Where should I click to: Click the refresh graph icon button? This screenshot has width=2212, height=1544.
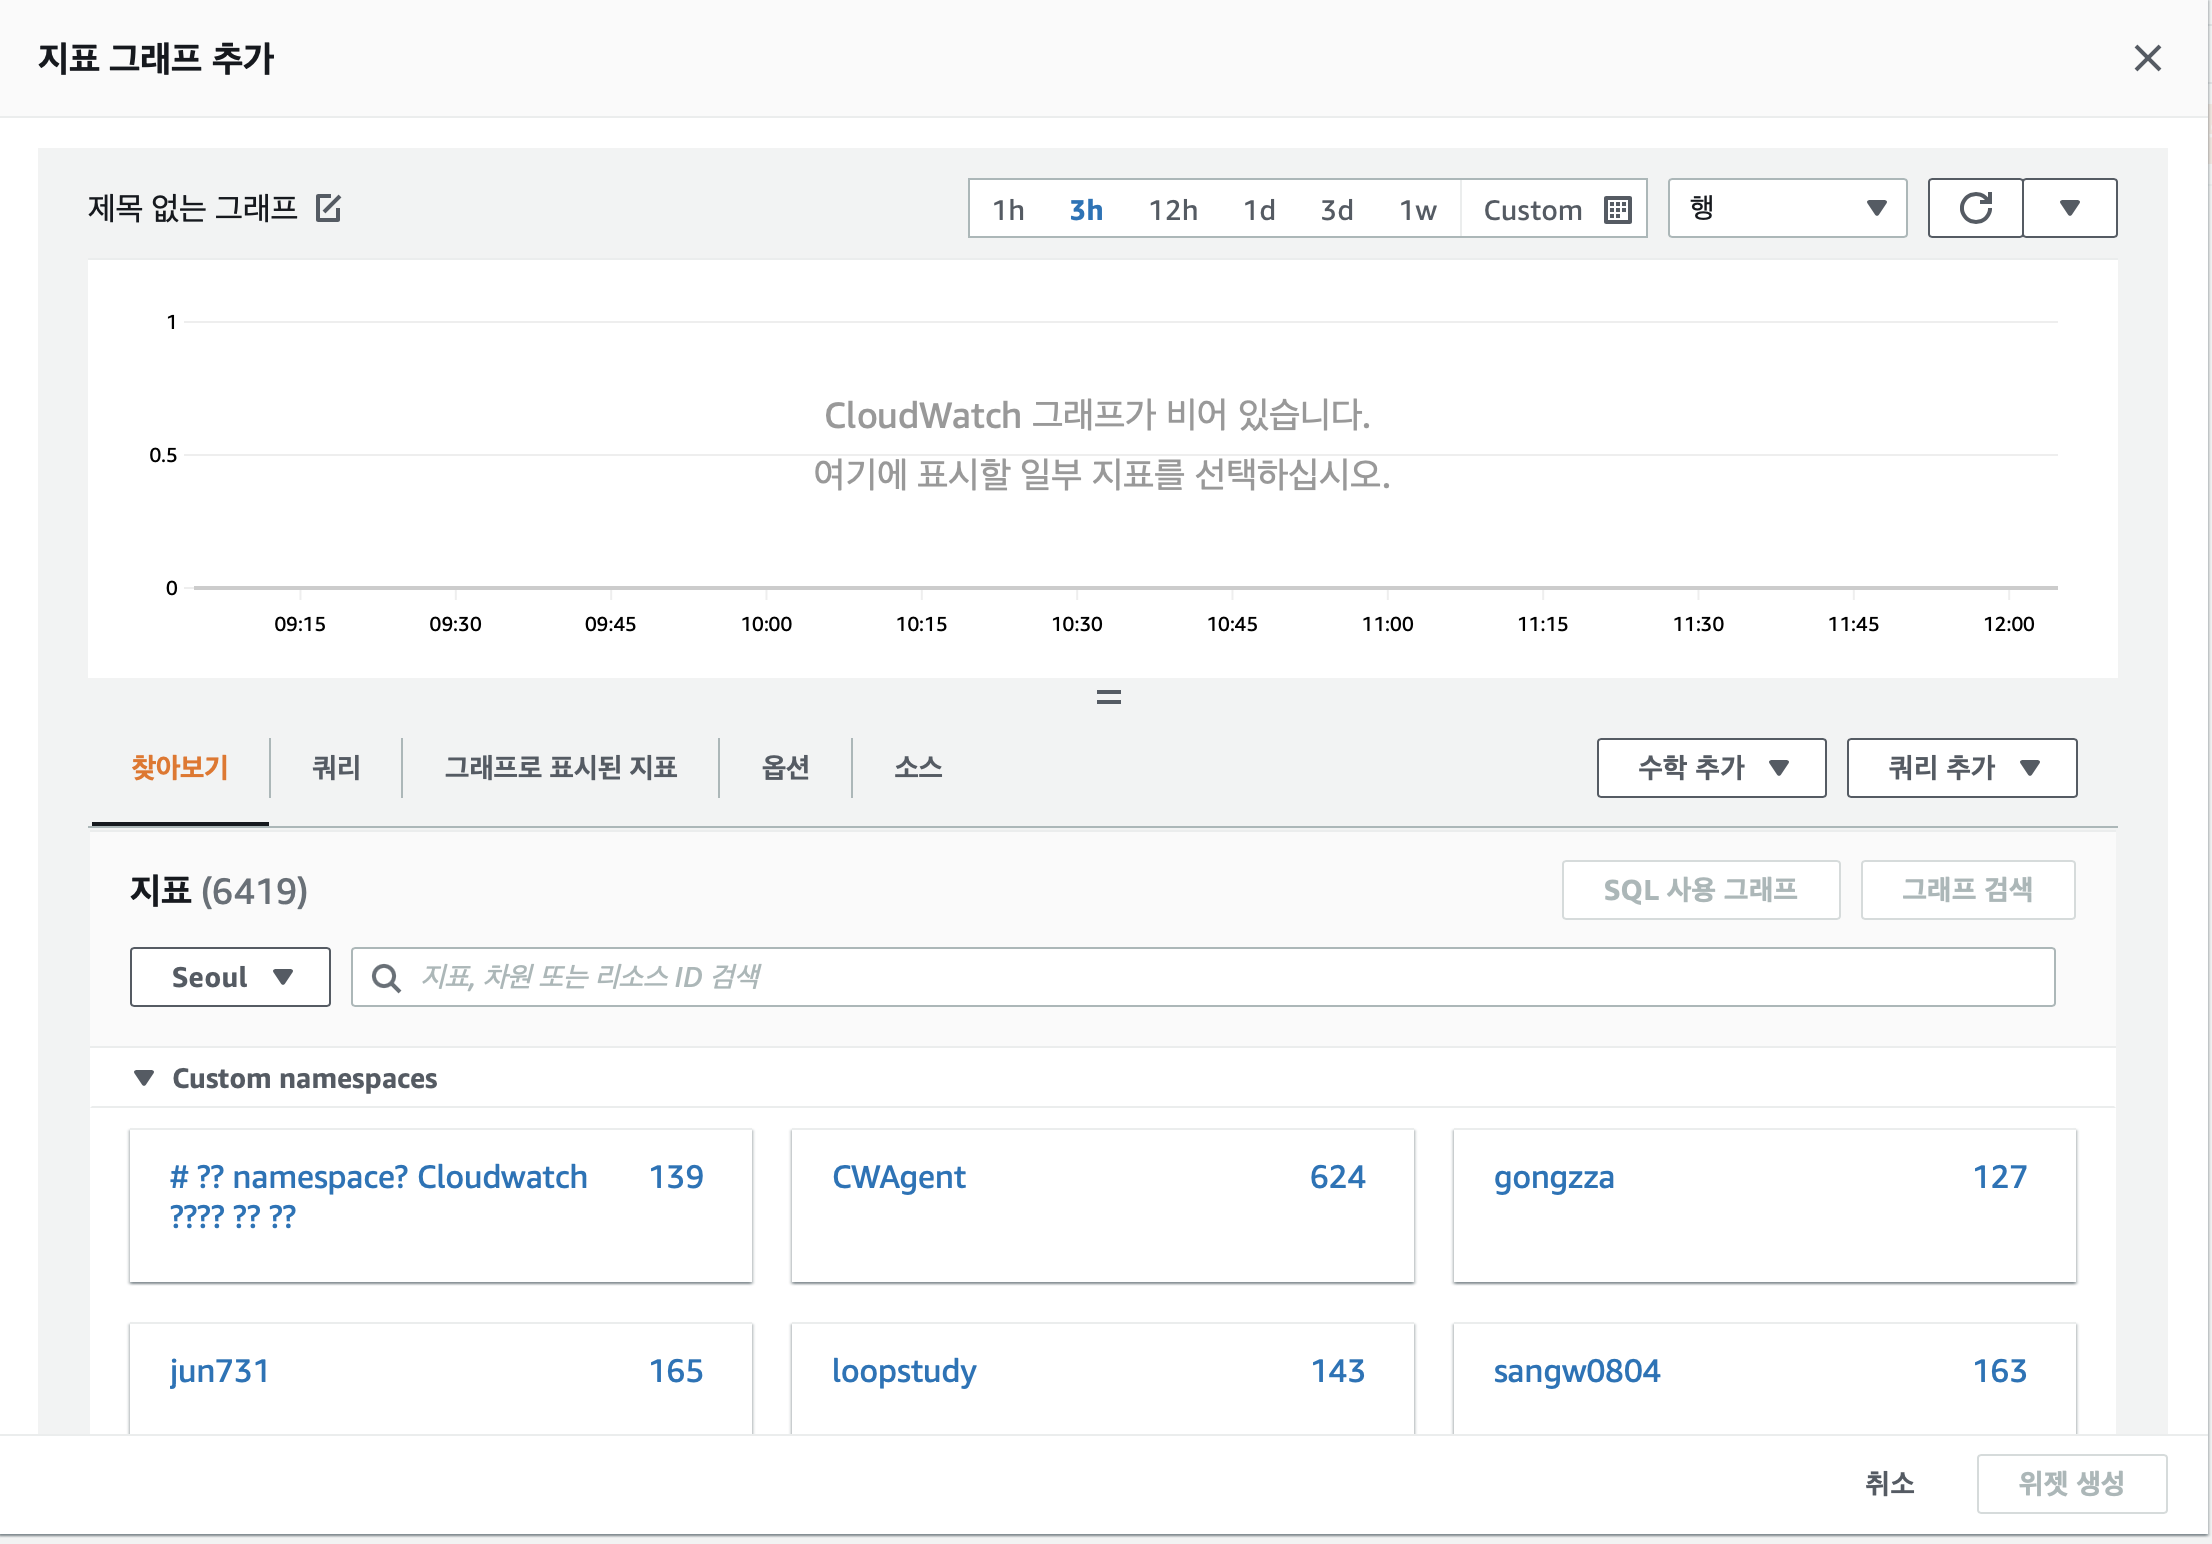click(x=1975, y=208)
